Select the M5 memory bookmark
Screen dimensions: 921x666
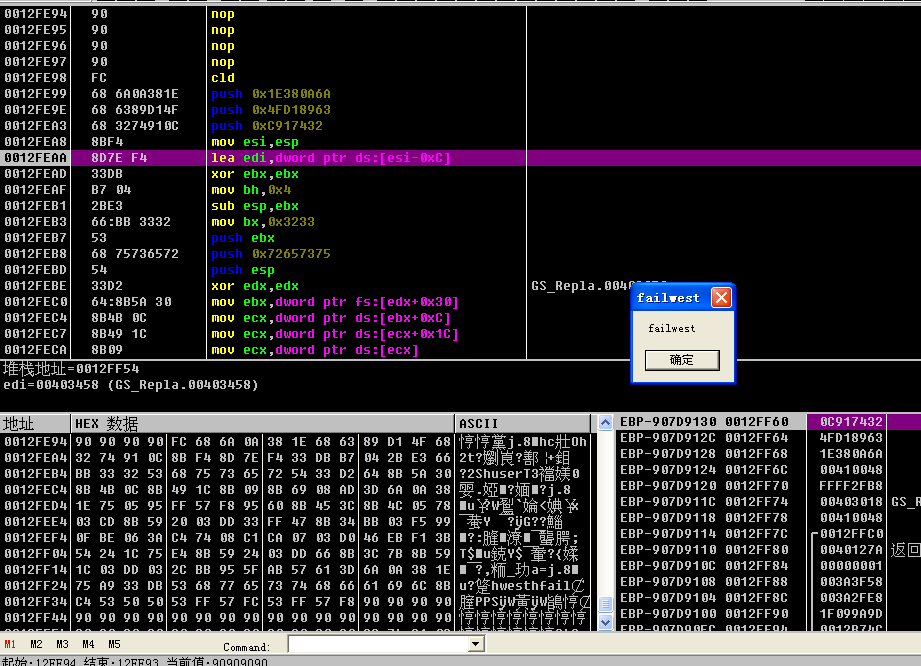pyautogui.click(x=114, y=645)
